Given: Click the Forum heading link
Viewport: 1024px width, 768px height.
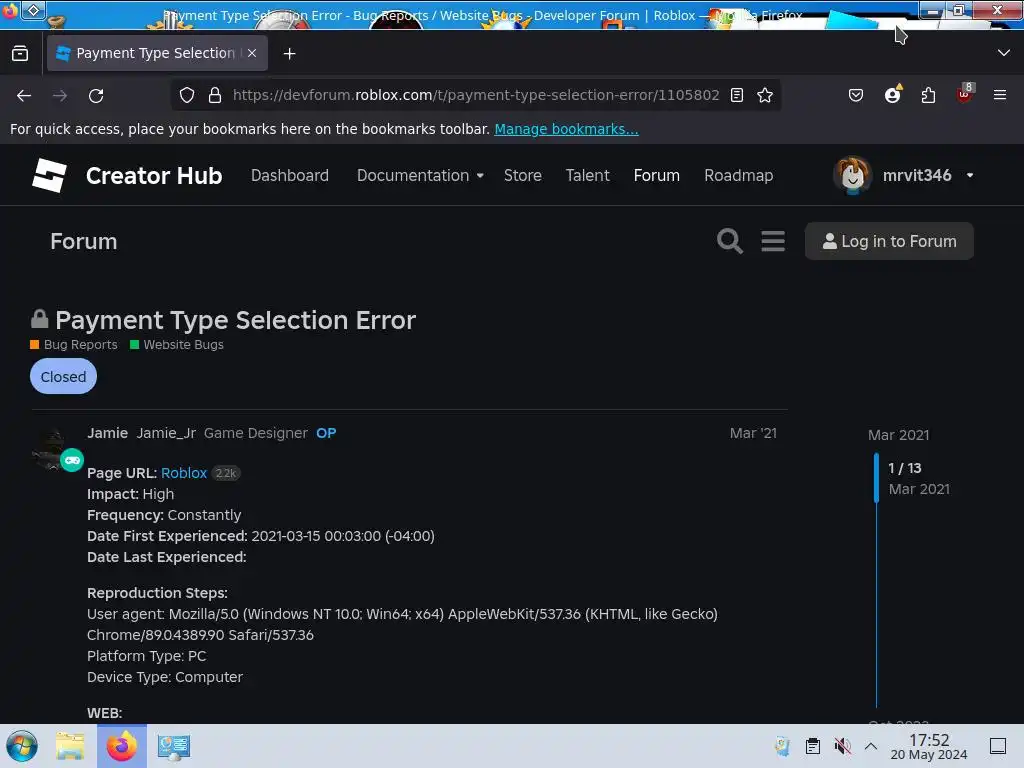Looking at the screenshot, I should [84, 242].
